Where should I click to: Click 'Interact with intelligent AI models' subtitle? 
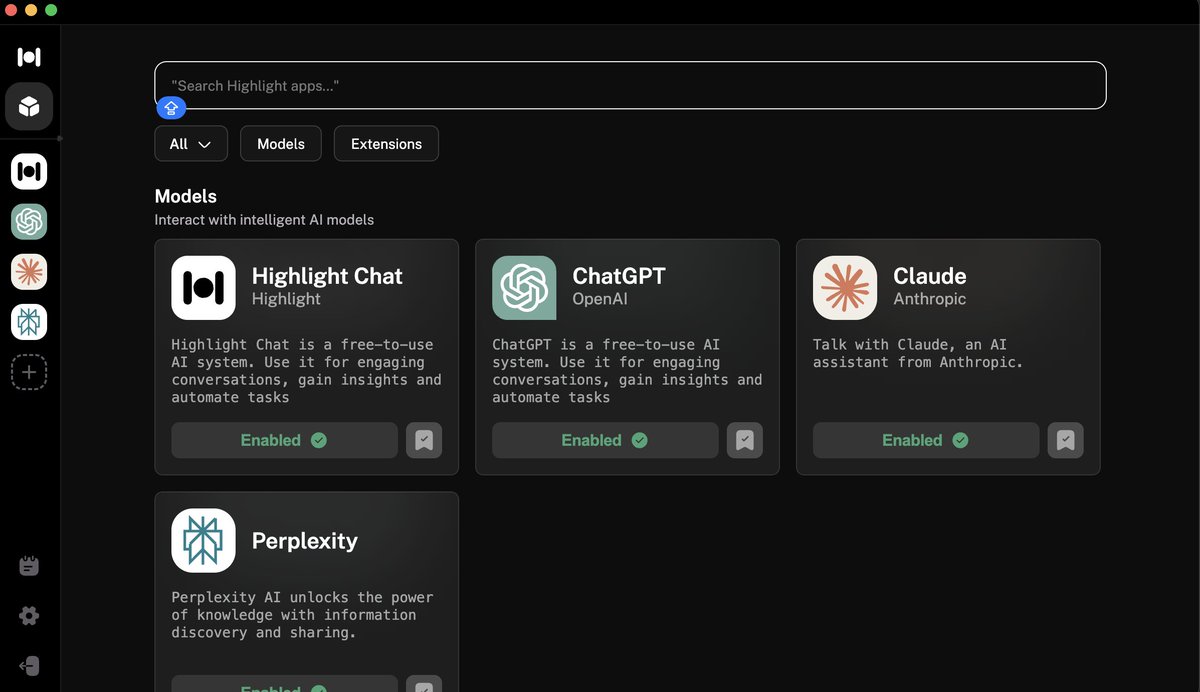coord(264,220)
